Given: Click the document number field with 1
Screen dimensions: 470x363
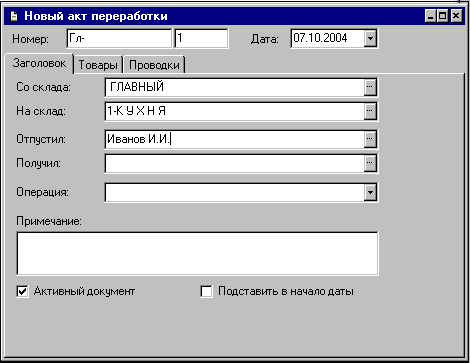Looking at the screenshot, I should [201, 38].
